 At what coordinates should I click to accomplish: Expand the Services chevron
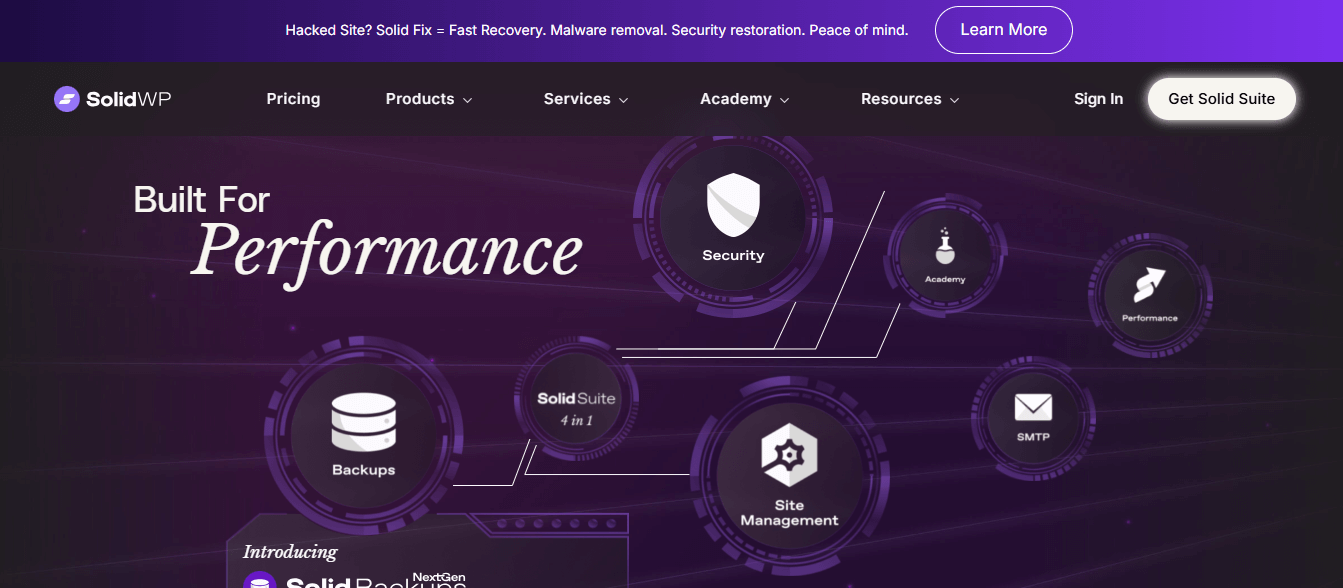point(623,100)
